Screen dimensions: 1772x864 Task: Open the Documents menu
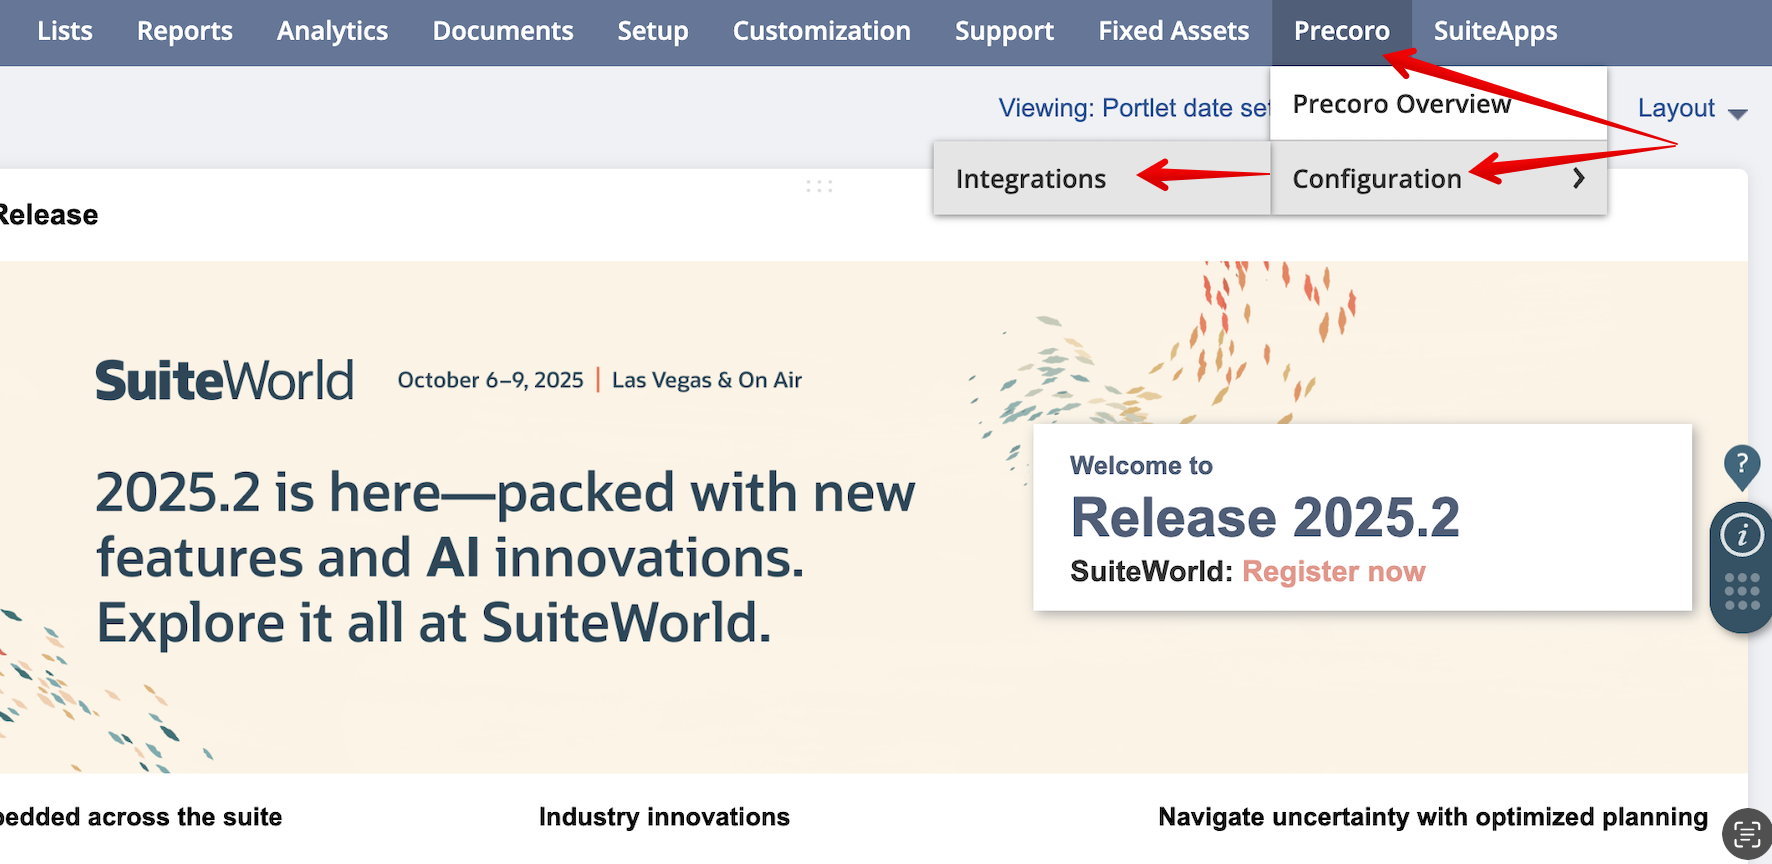click(x=503, y=31)
